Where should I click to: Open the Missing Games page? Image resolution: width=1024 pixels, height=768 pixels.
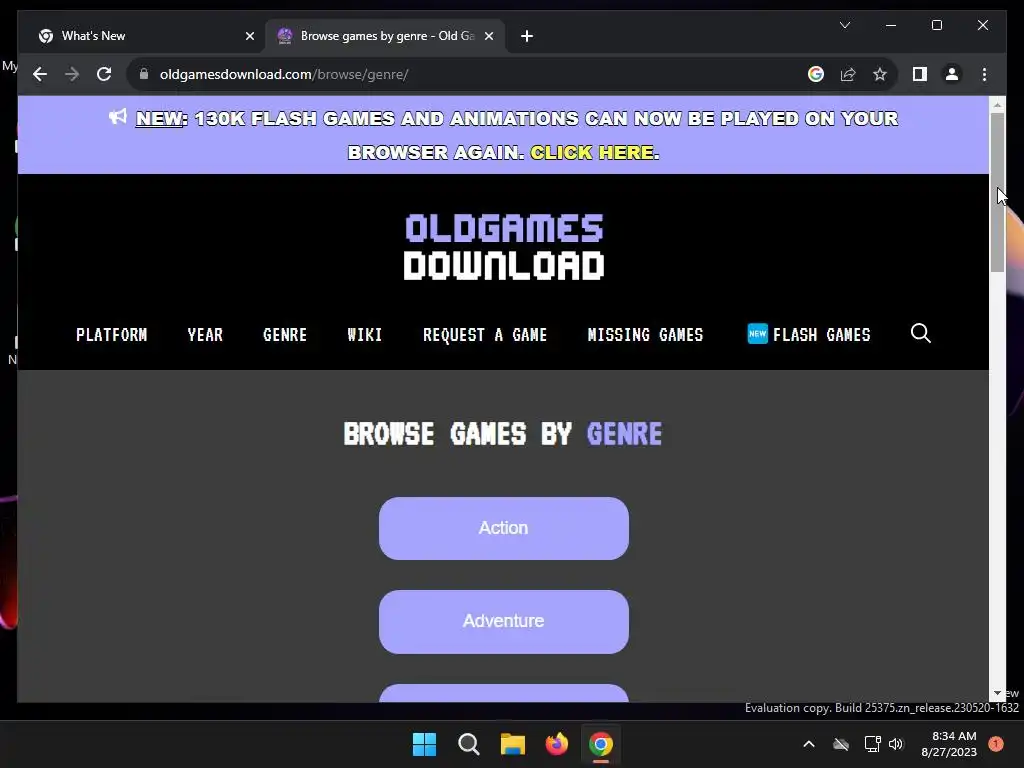point(645,335)
